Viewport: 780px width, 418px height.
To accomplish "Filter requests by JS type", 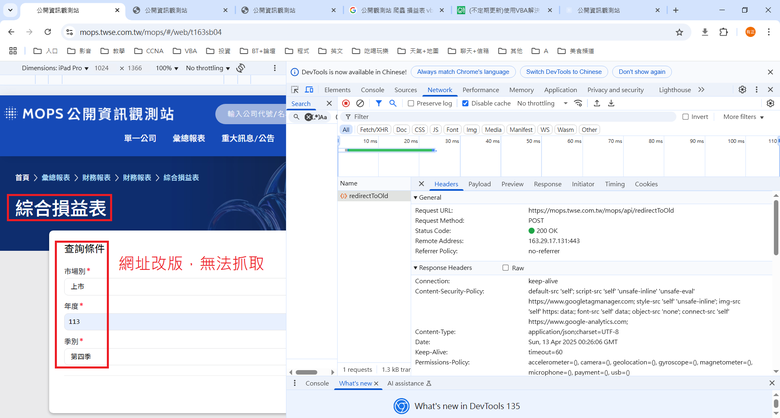I will tap(435, 130).
